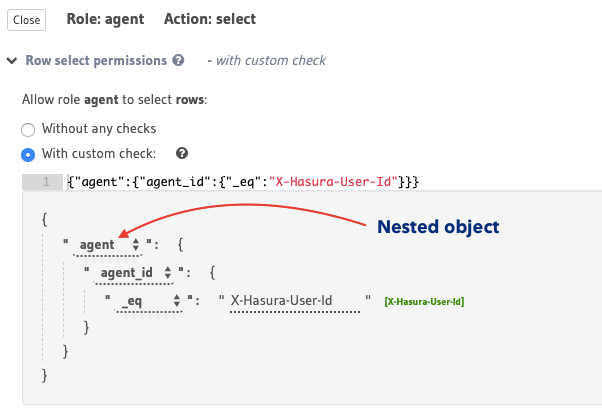Click line number 1 in editor gutter
The width and height of the screenshot is (602, 415).
point(44,181)
